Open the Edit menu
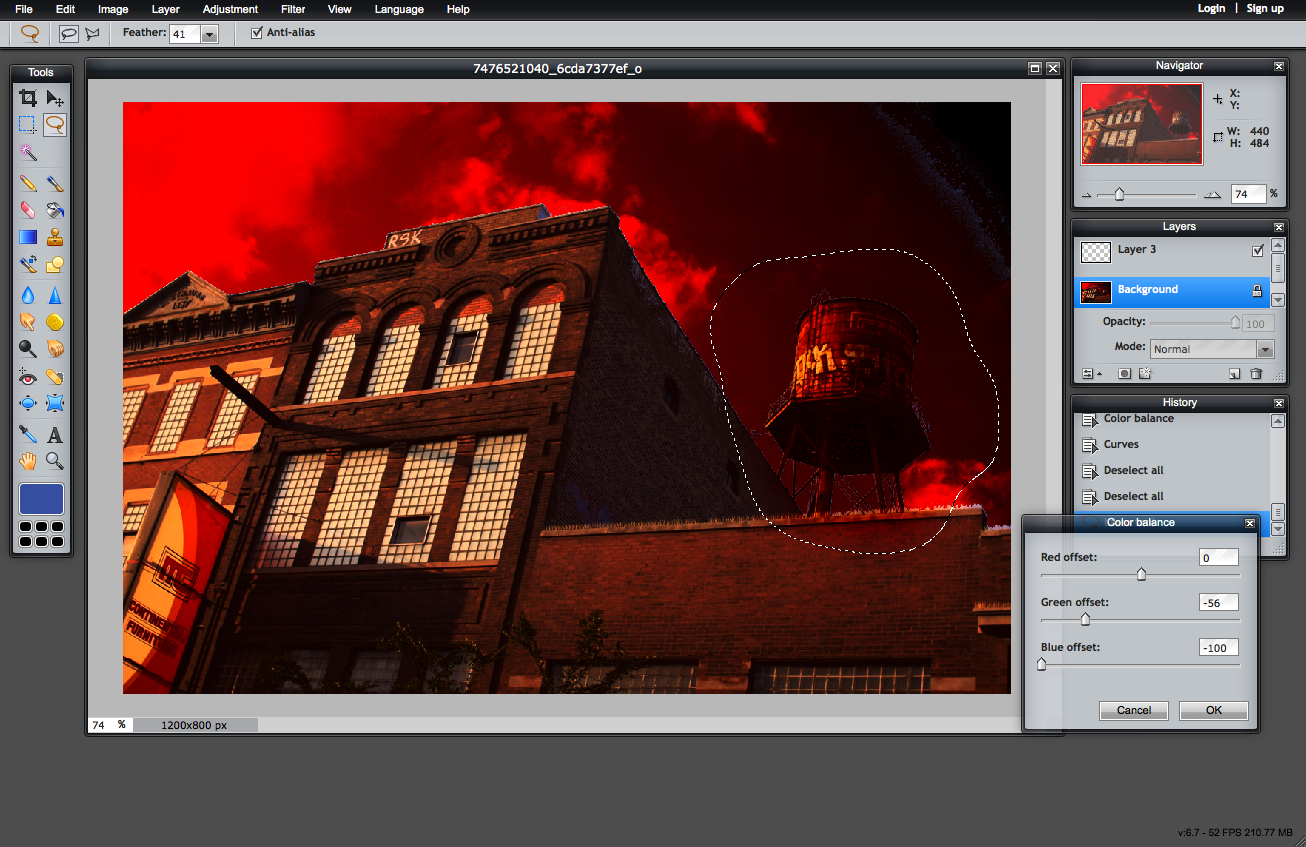 66,9
